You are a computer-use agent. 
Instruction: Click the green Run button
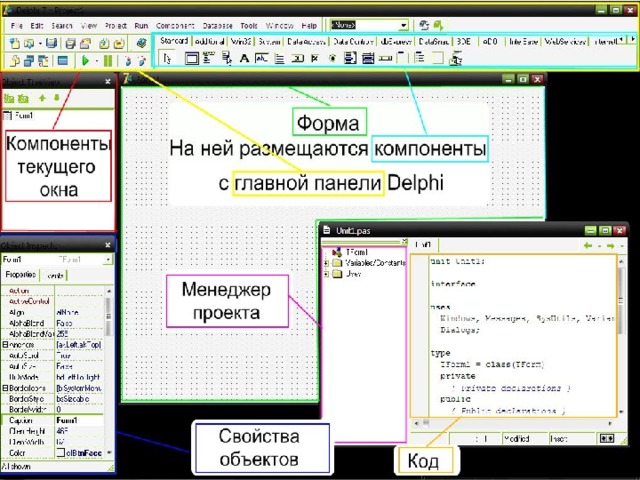(x=87, y=61)
